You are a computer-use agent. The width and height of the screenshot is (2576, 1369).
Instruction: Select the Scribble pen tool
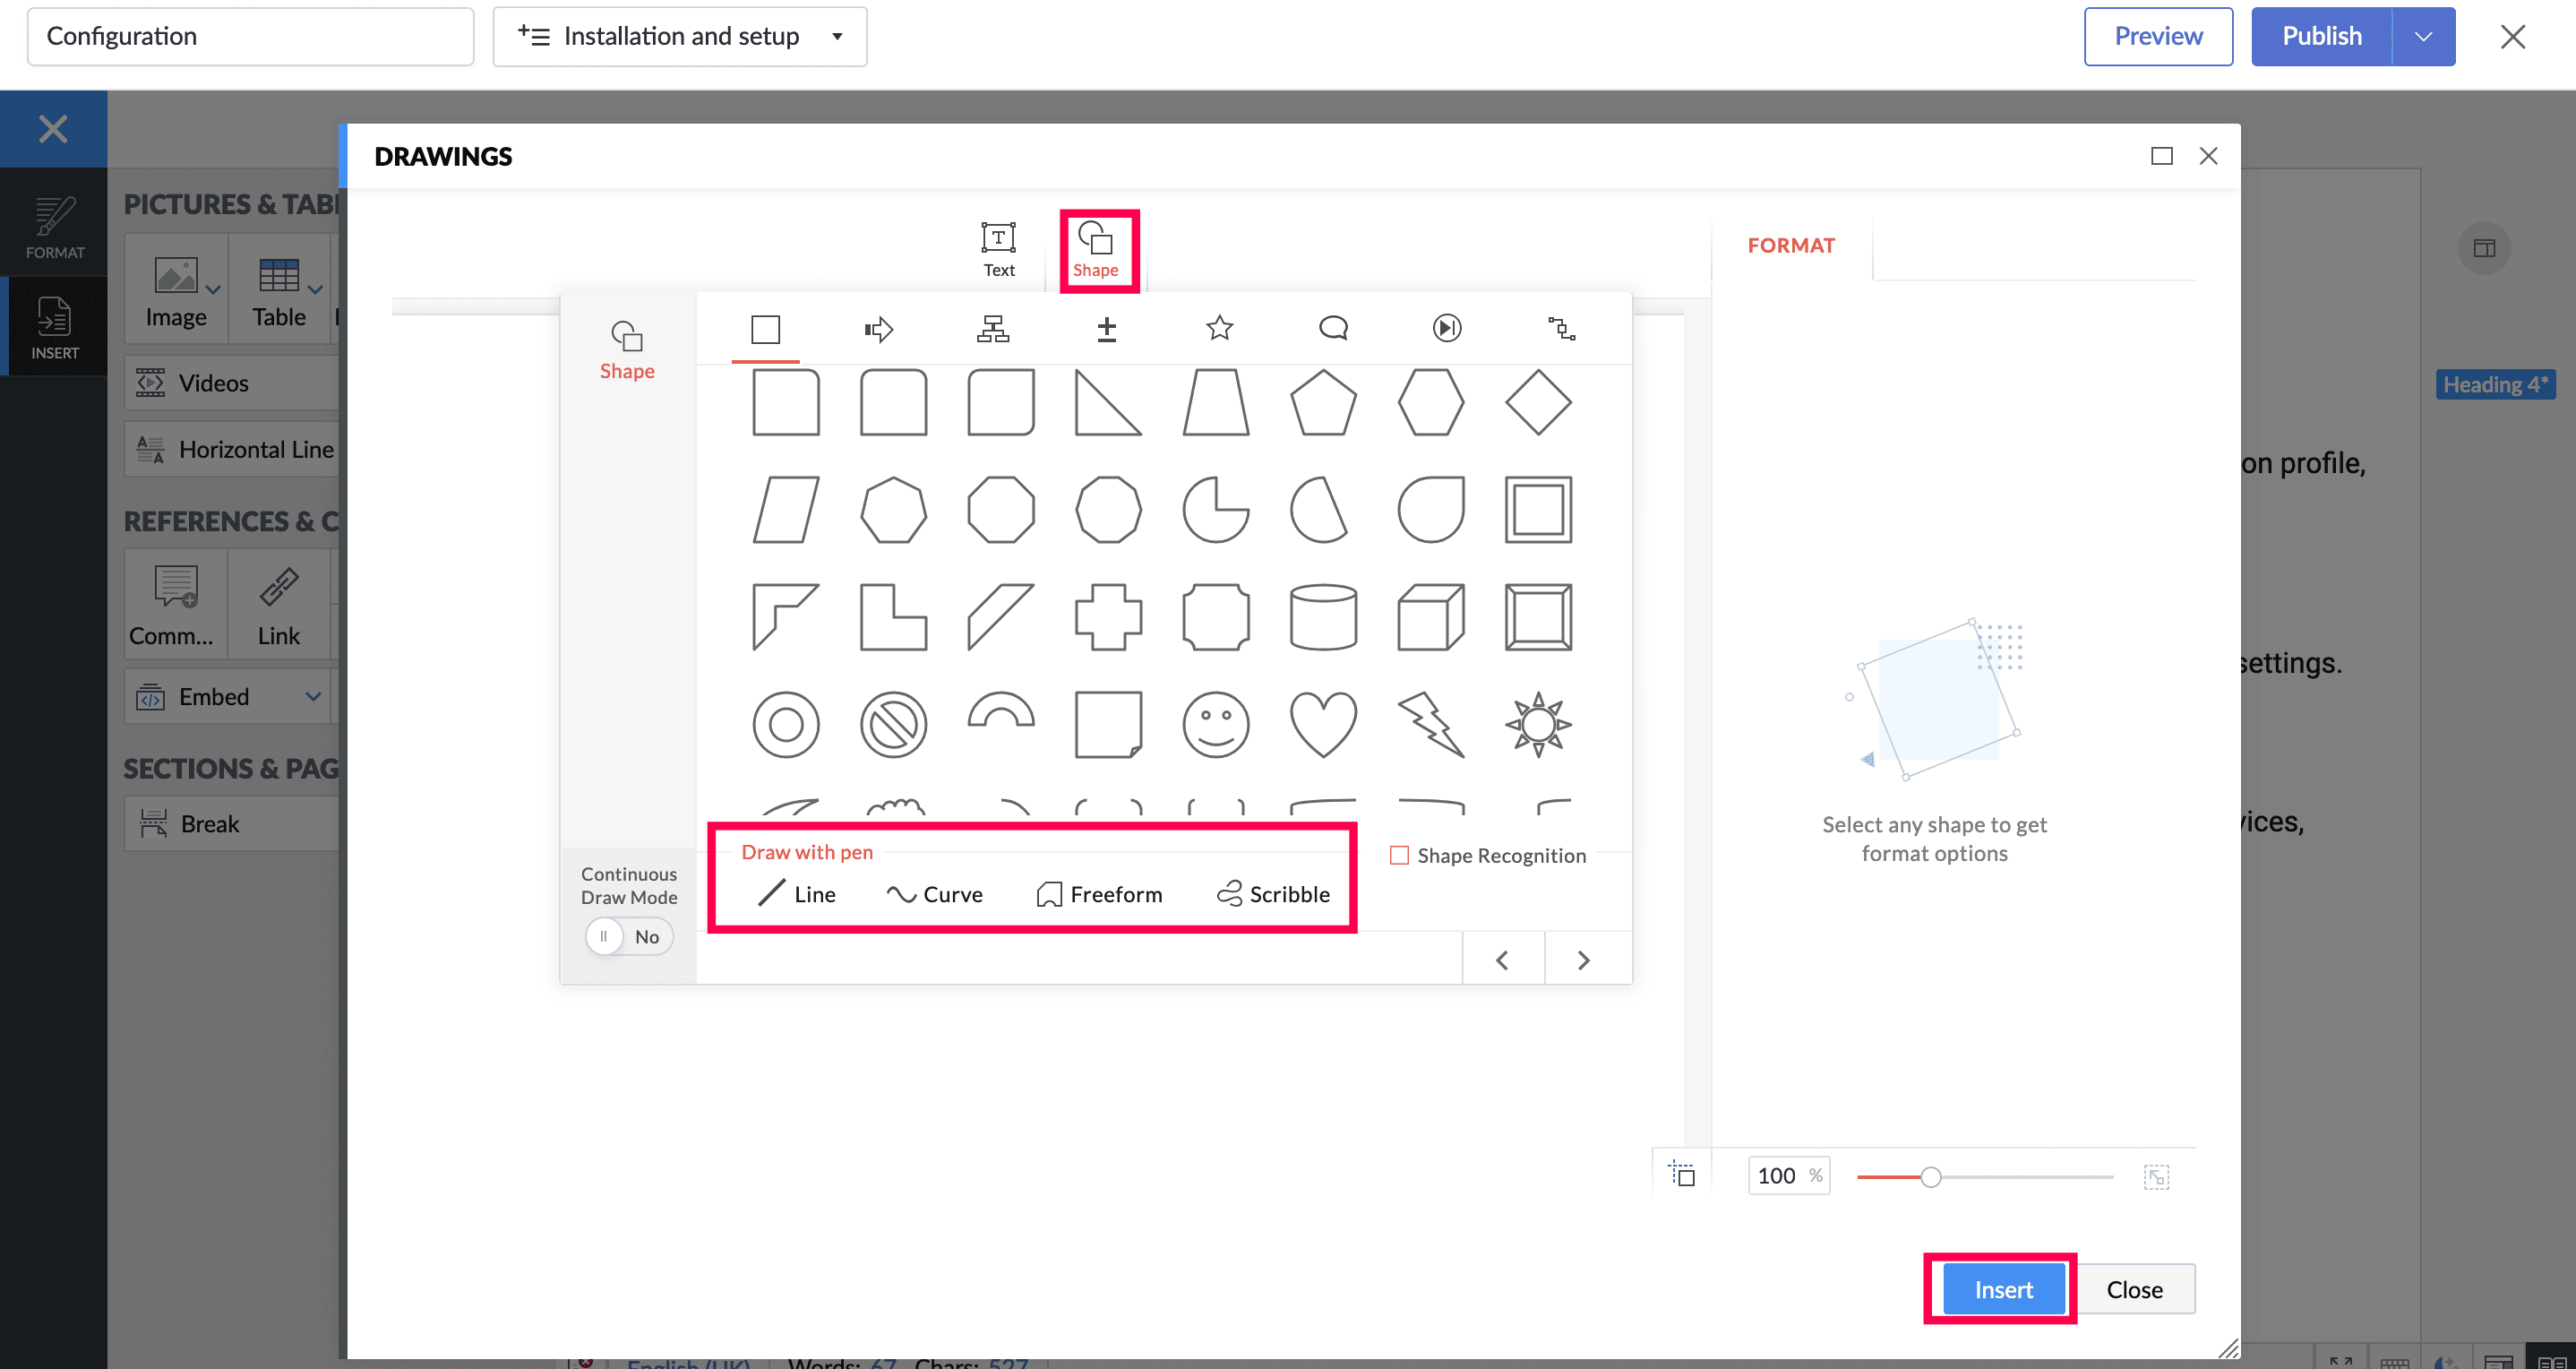tap(1273, 894)
